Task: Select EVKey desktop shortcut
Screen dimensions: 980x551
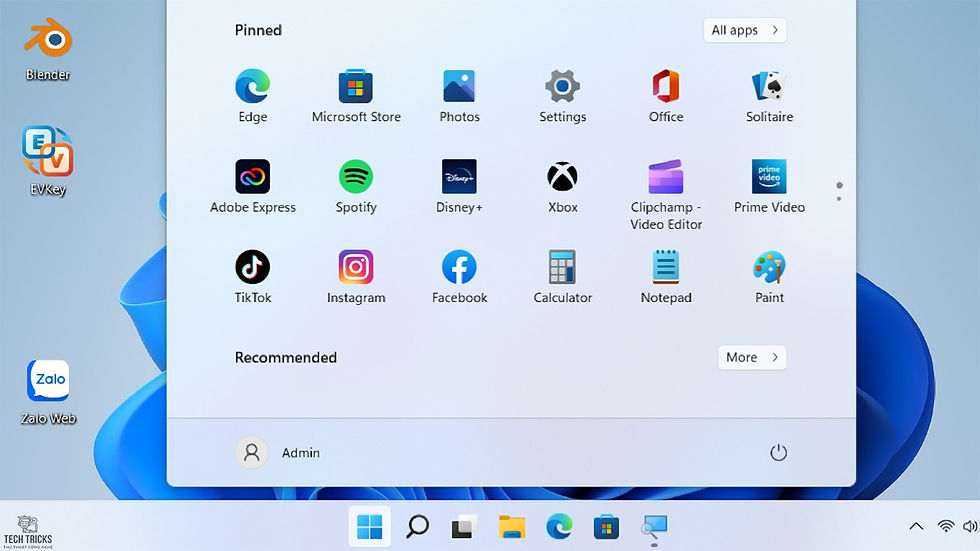Action: point(48,161)
